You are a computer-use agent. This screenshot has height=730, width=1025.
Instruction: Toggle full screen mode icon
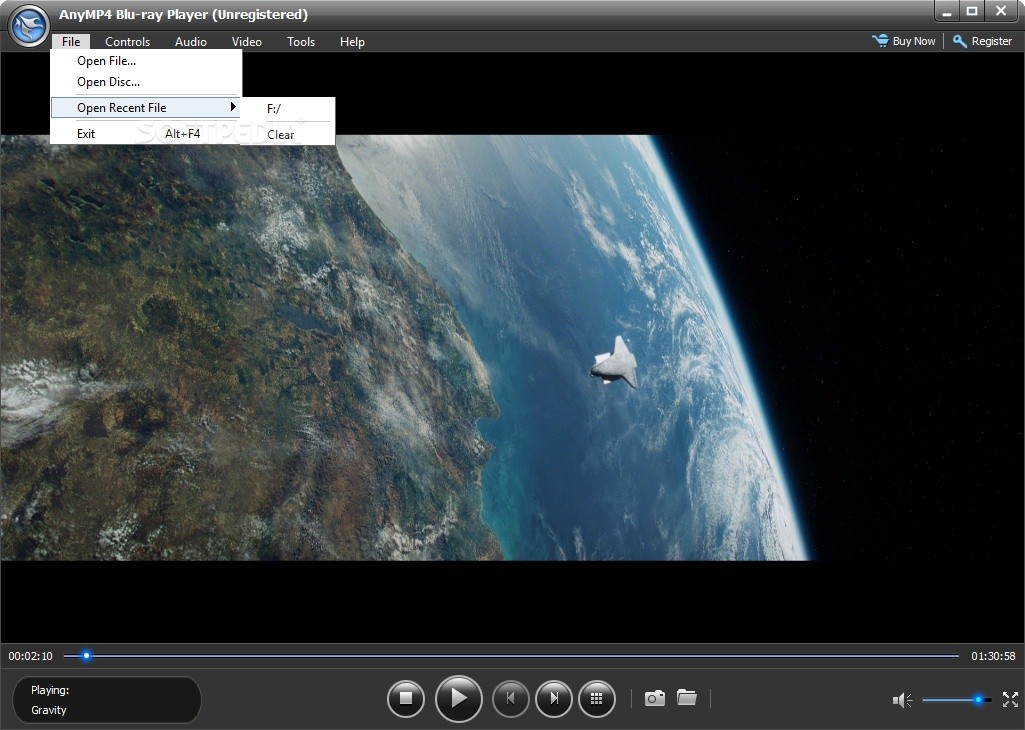click(1010, 700)
